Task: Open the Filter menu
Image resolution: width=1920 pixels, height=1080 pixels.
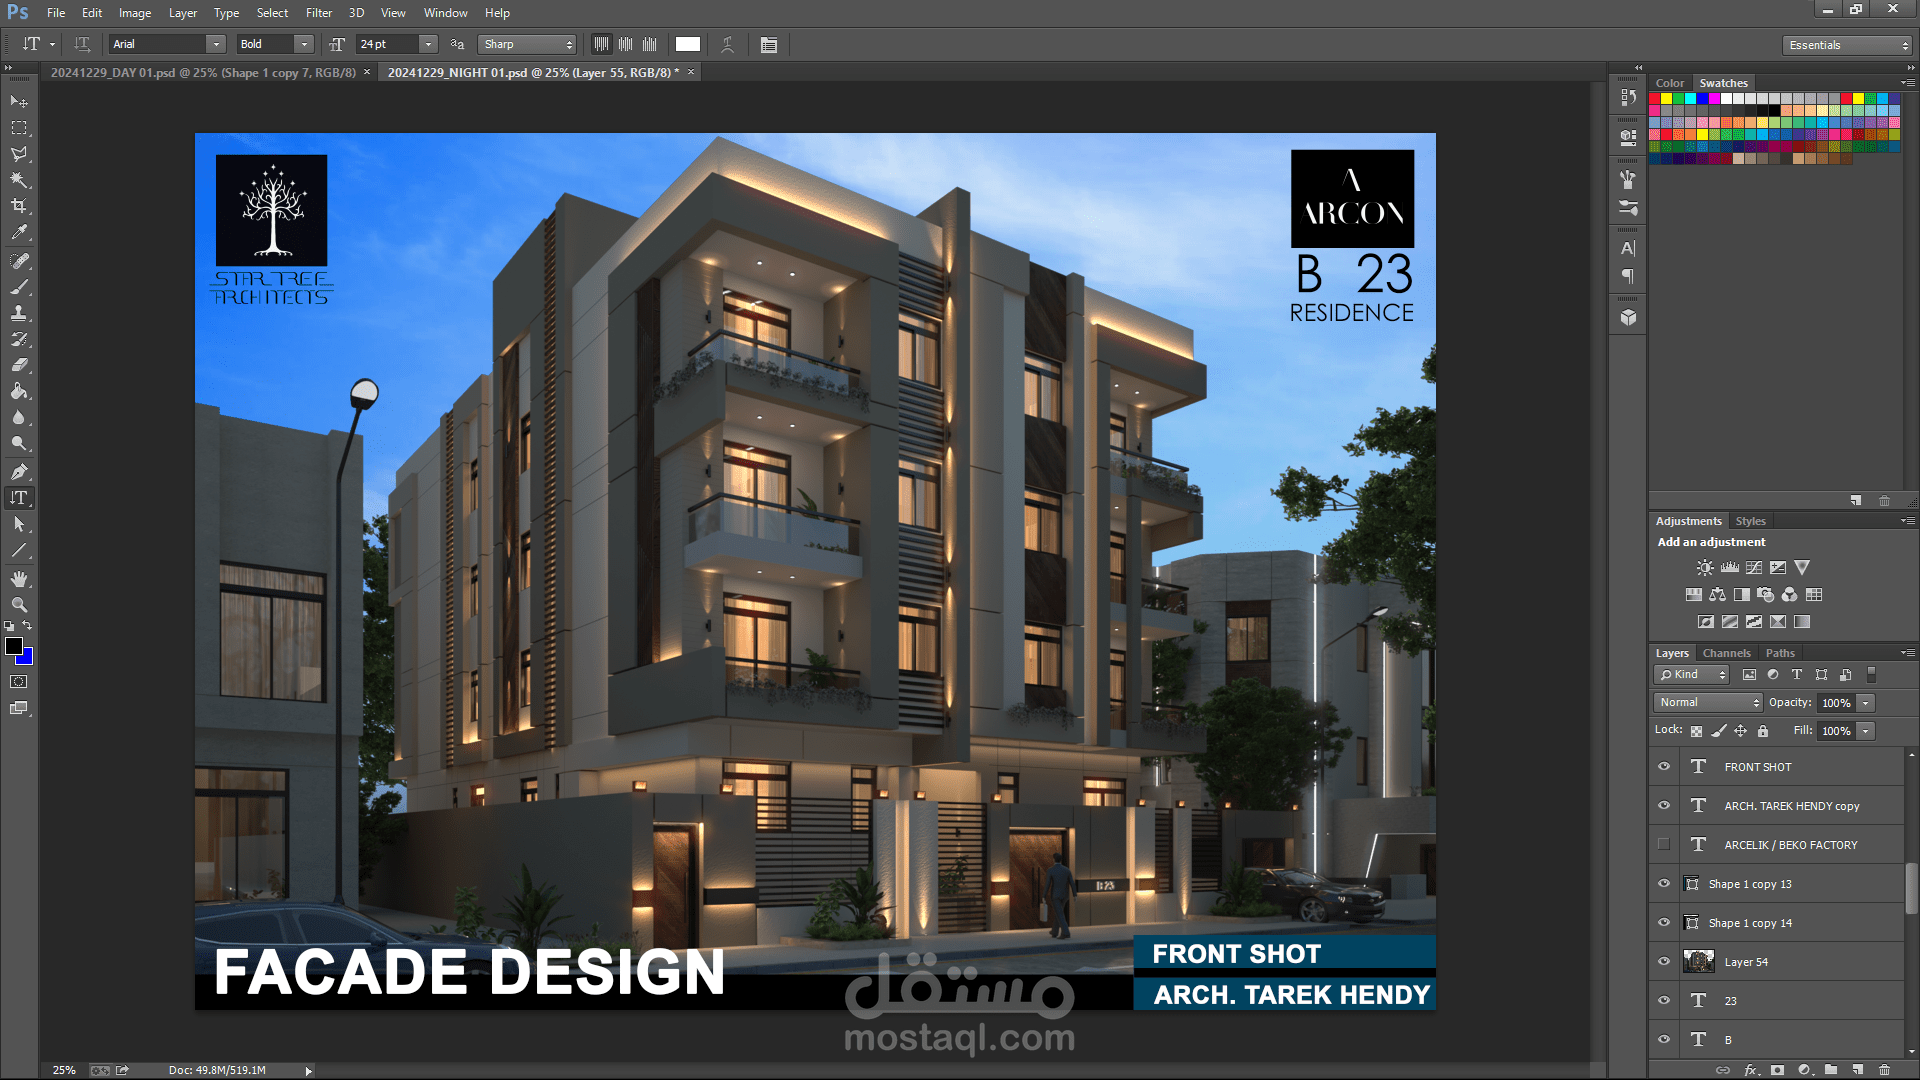Action: tap(319, 13)
